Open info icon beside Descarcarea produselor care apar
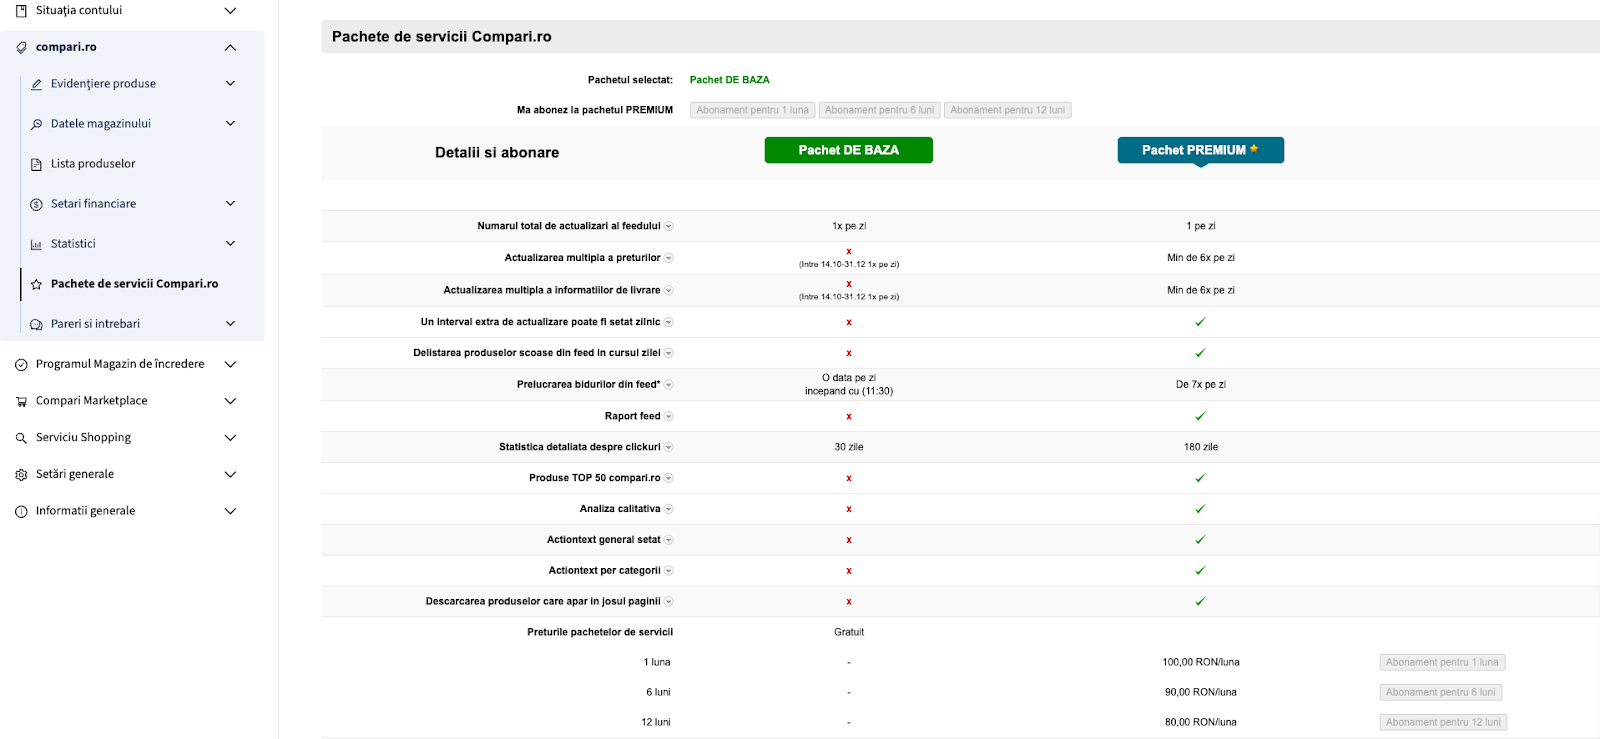1600x739 pixels. point(669,601)
